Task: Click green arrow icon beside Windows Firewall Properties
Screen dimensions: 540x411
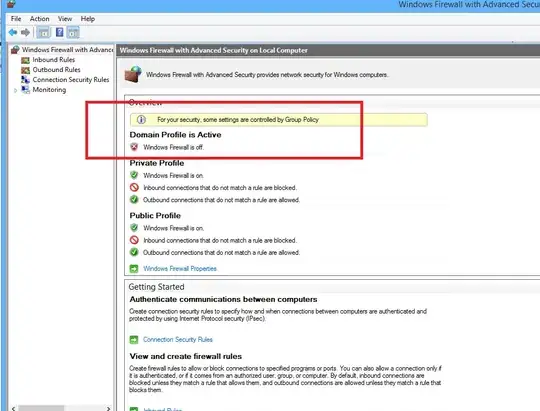Action: tap(134, 269)
